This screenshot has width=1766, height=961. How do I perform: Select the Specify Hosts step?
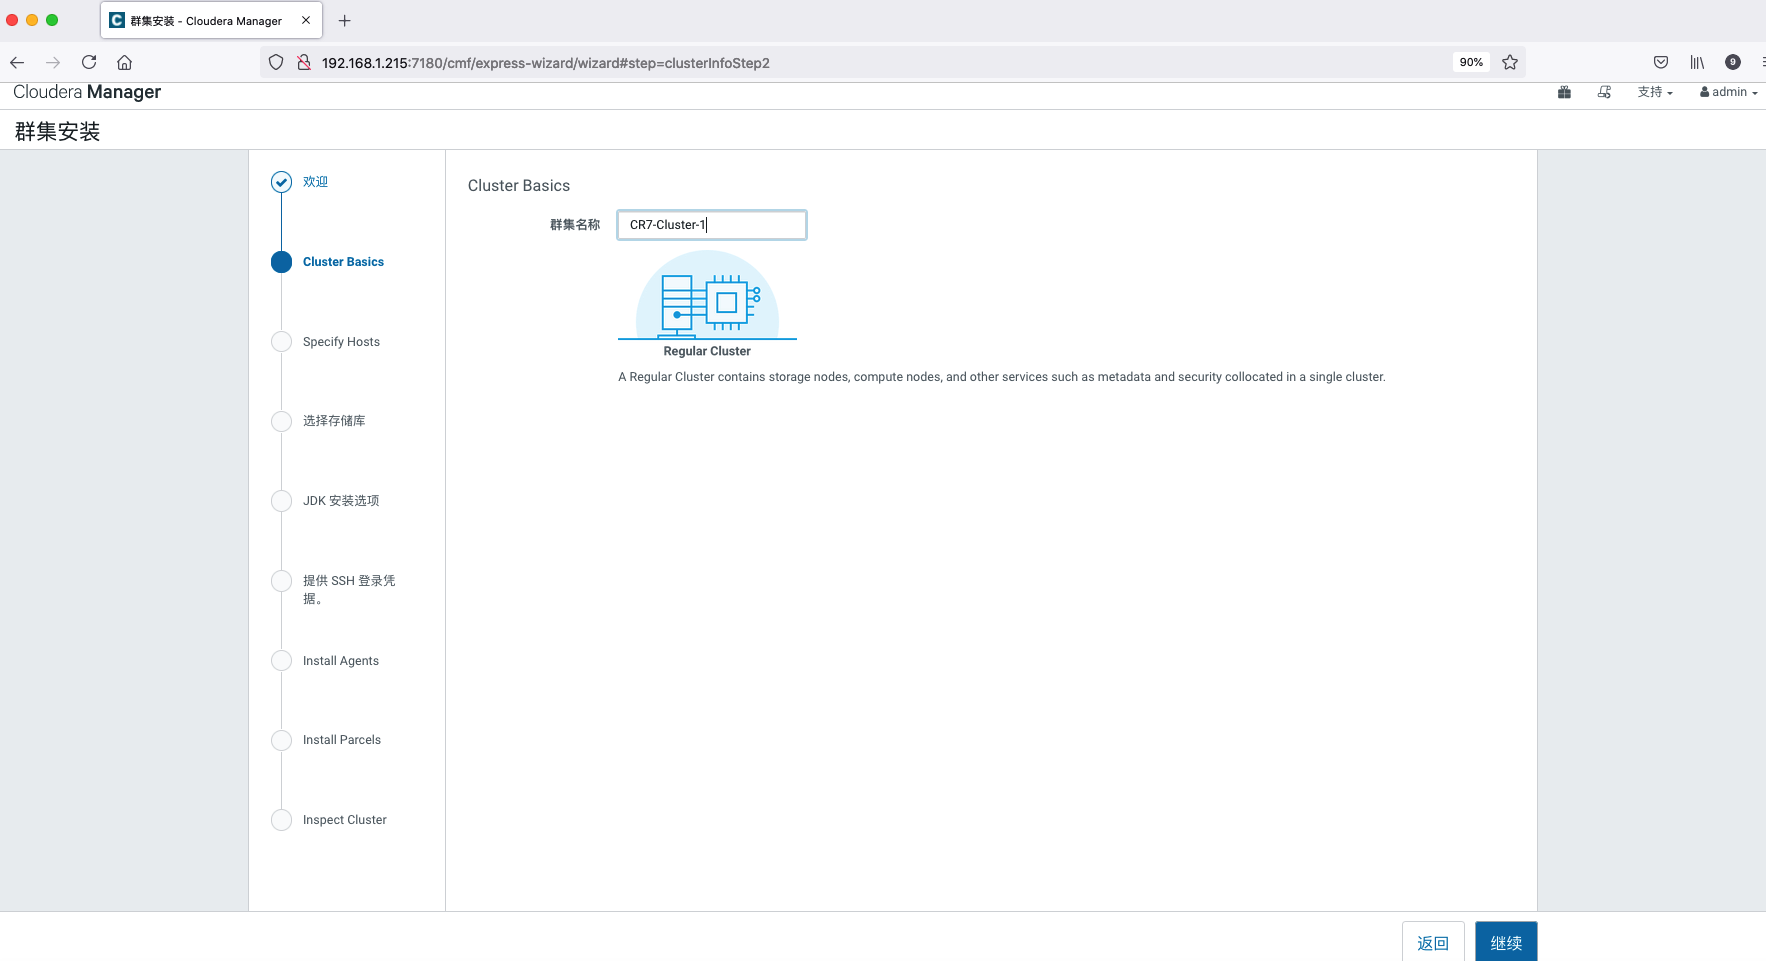pos(341,342)
